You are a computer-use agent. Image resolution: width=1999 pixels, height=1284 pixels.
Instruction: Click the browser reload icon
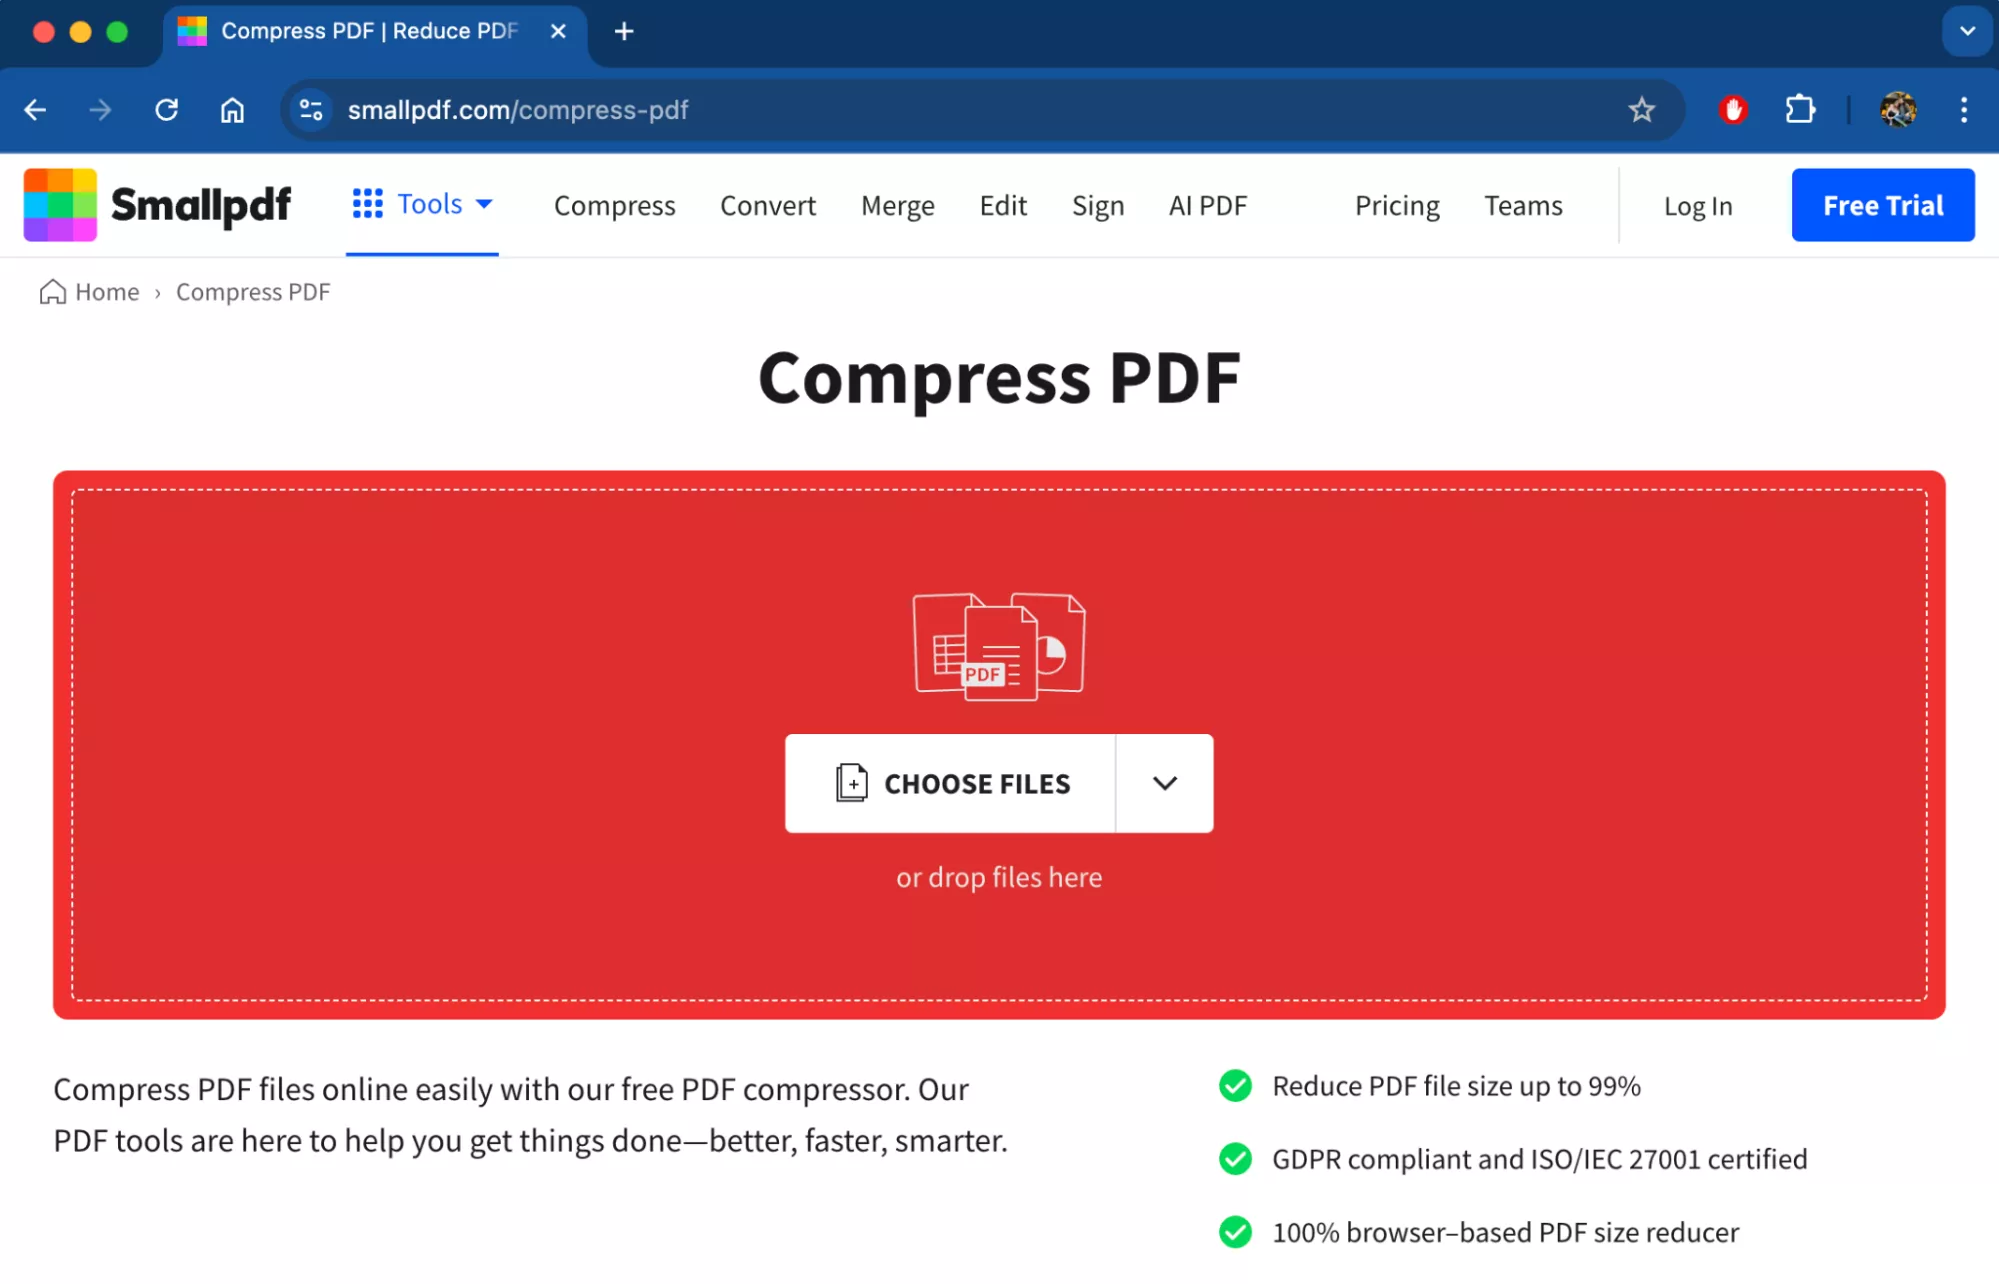click(167, 110)
